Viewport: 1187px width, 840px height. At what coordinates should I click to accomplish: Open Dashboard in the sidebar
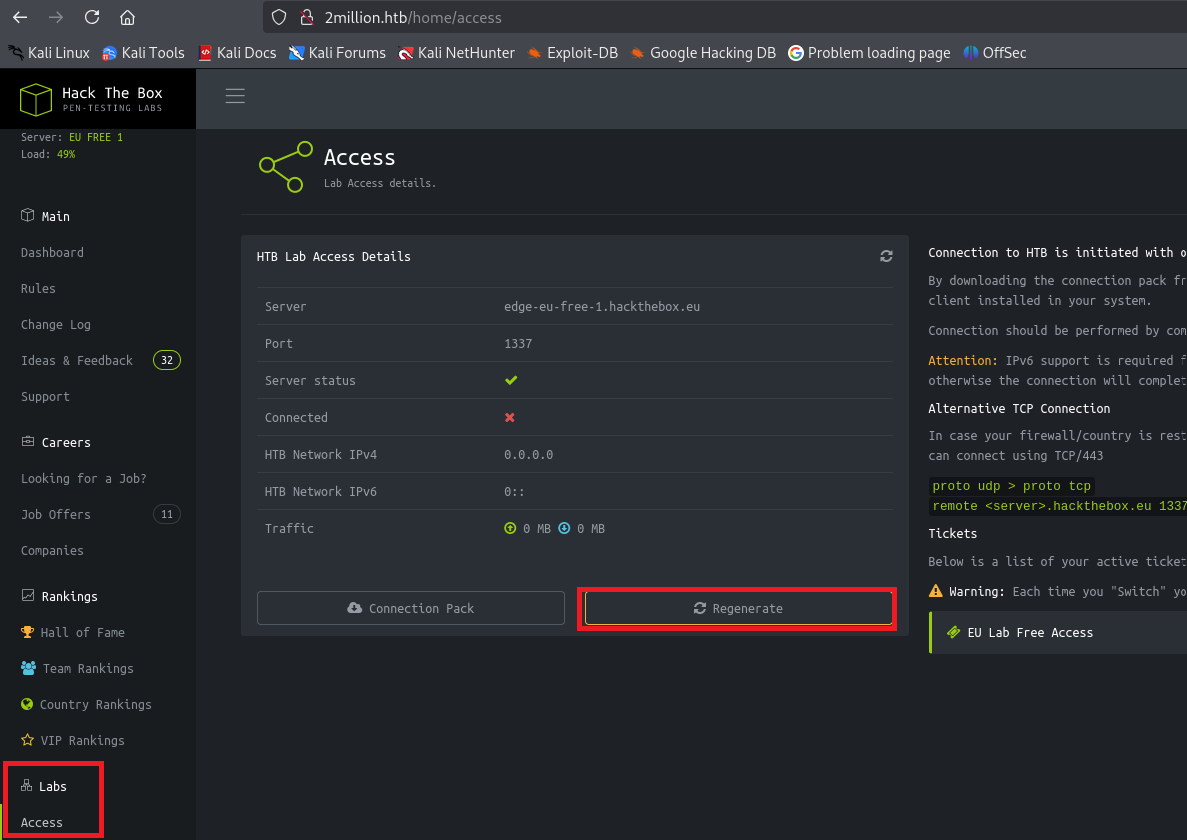click(52, 253)
